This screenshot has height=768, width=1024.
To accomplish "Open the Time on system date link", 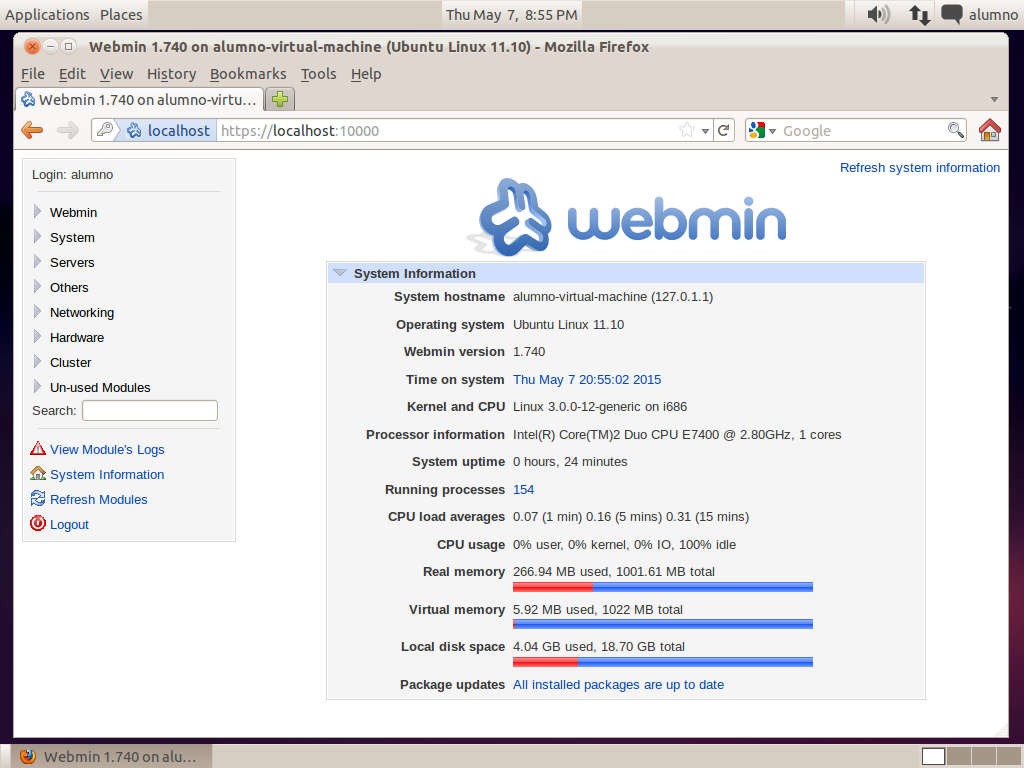I will pyautogui.click(x=586, y=379).
